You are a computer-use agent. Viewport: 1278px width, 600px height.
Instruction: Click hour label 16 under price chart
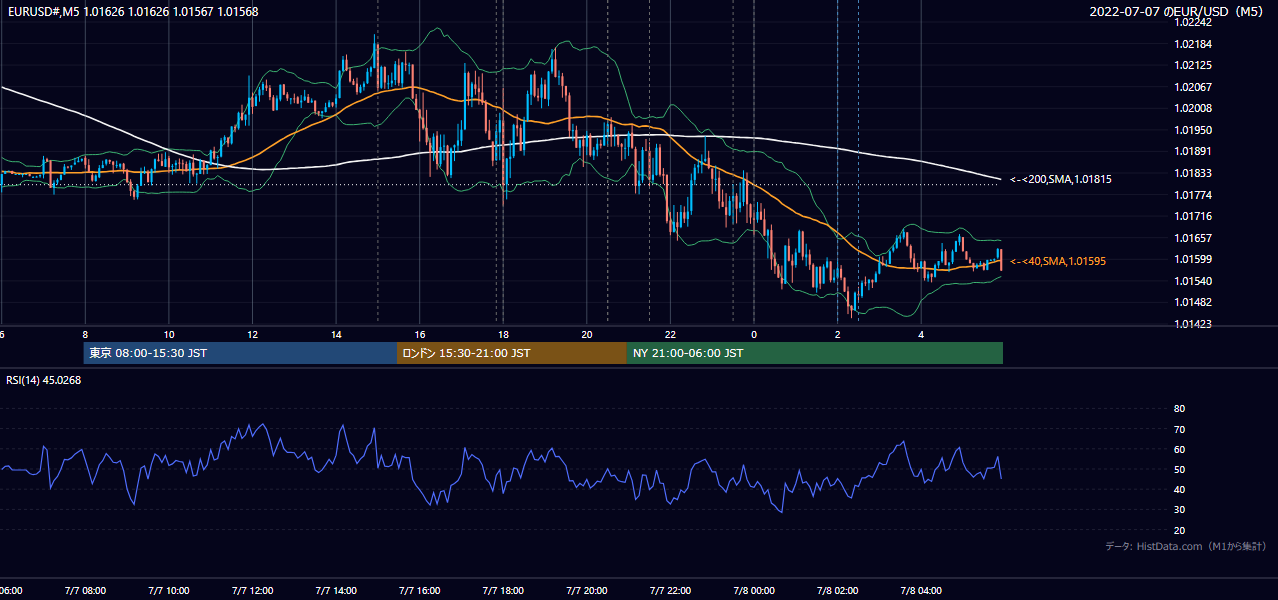click(x=420, y=334)
